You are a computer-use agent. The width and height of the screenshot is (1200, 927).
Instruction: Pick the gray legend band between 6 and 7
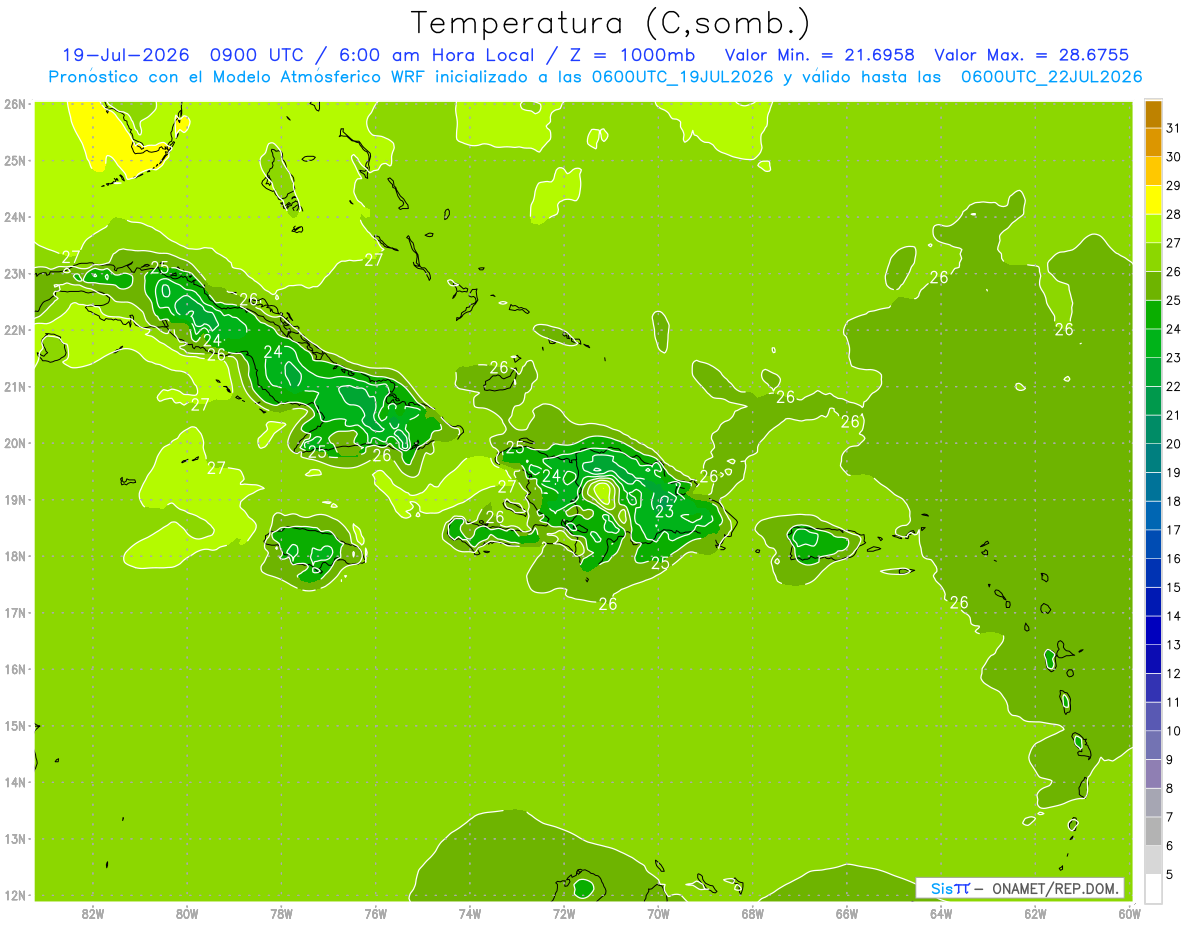[x=1153, y=831]
